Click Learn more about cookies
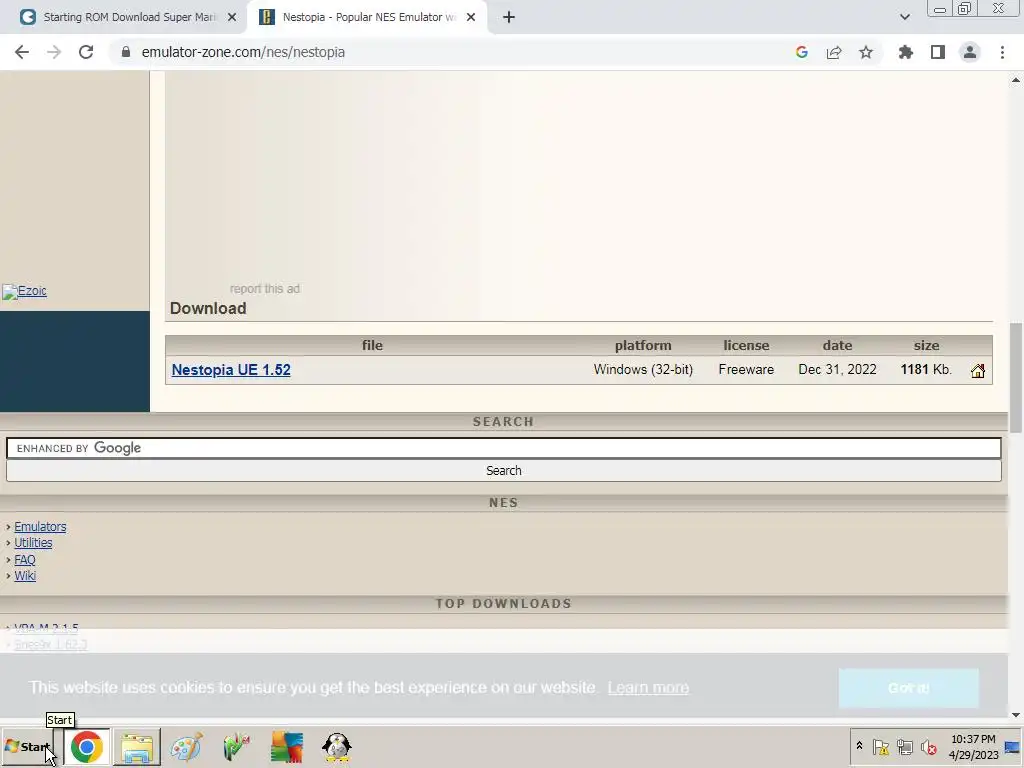Viewport: 1024px width, 768px height. click(648, 688)
